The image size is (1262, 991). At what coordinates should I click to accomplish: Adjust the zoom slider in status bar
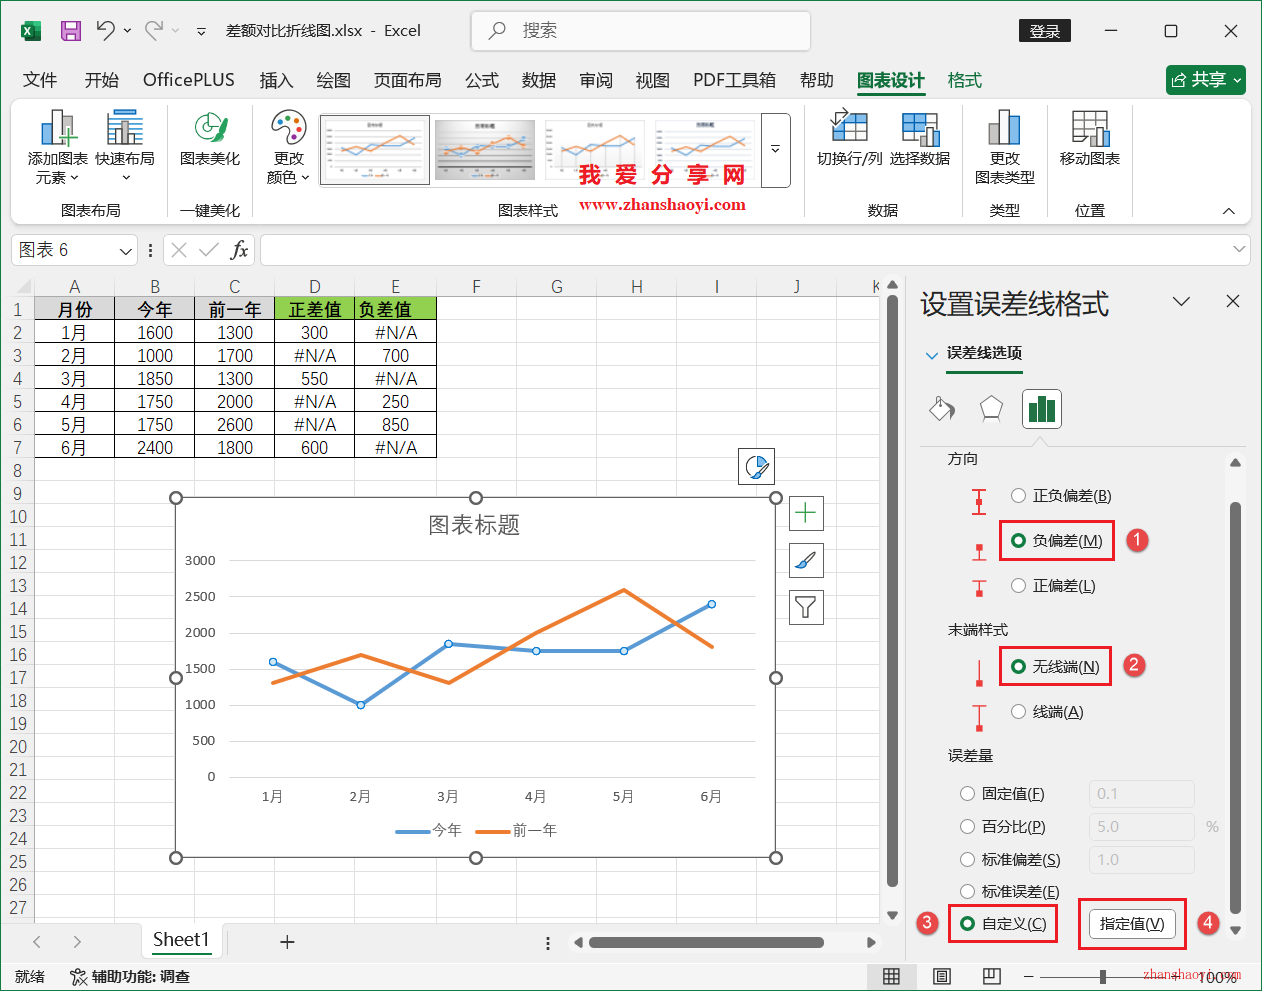coord(1103,976)
